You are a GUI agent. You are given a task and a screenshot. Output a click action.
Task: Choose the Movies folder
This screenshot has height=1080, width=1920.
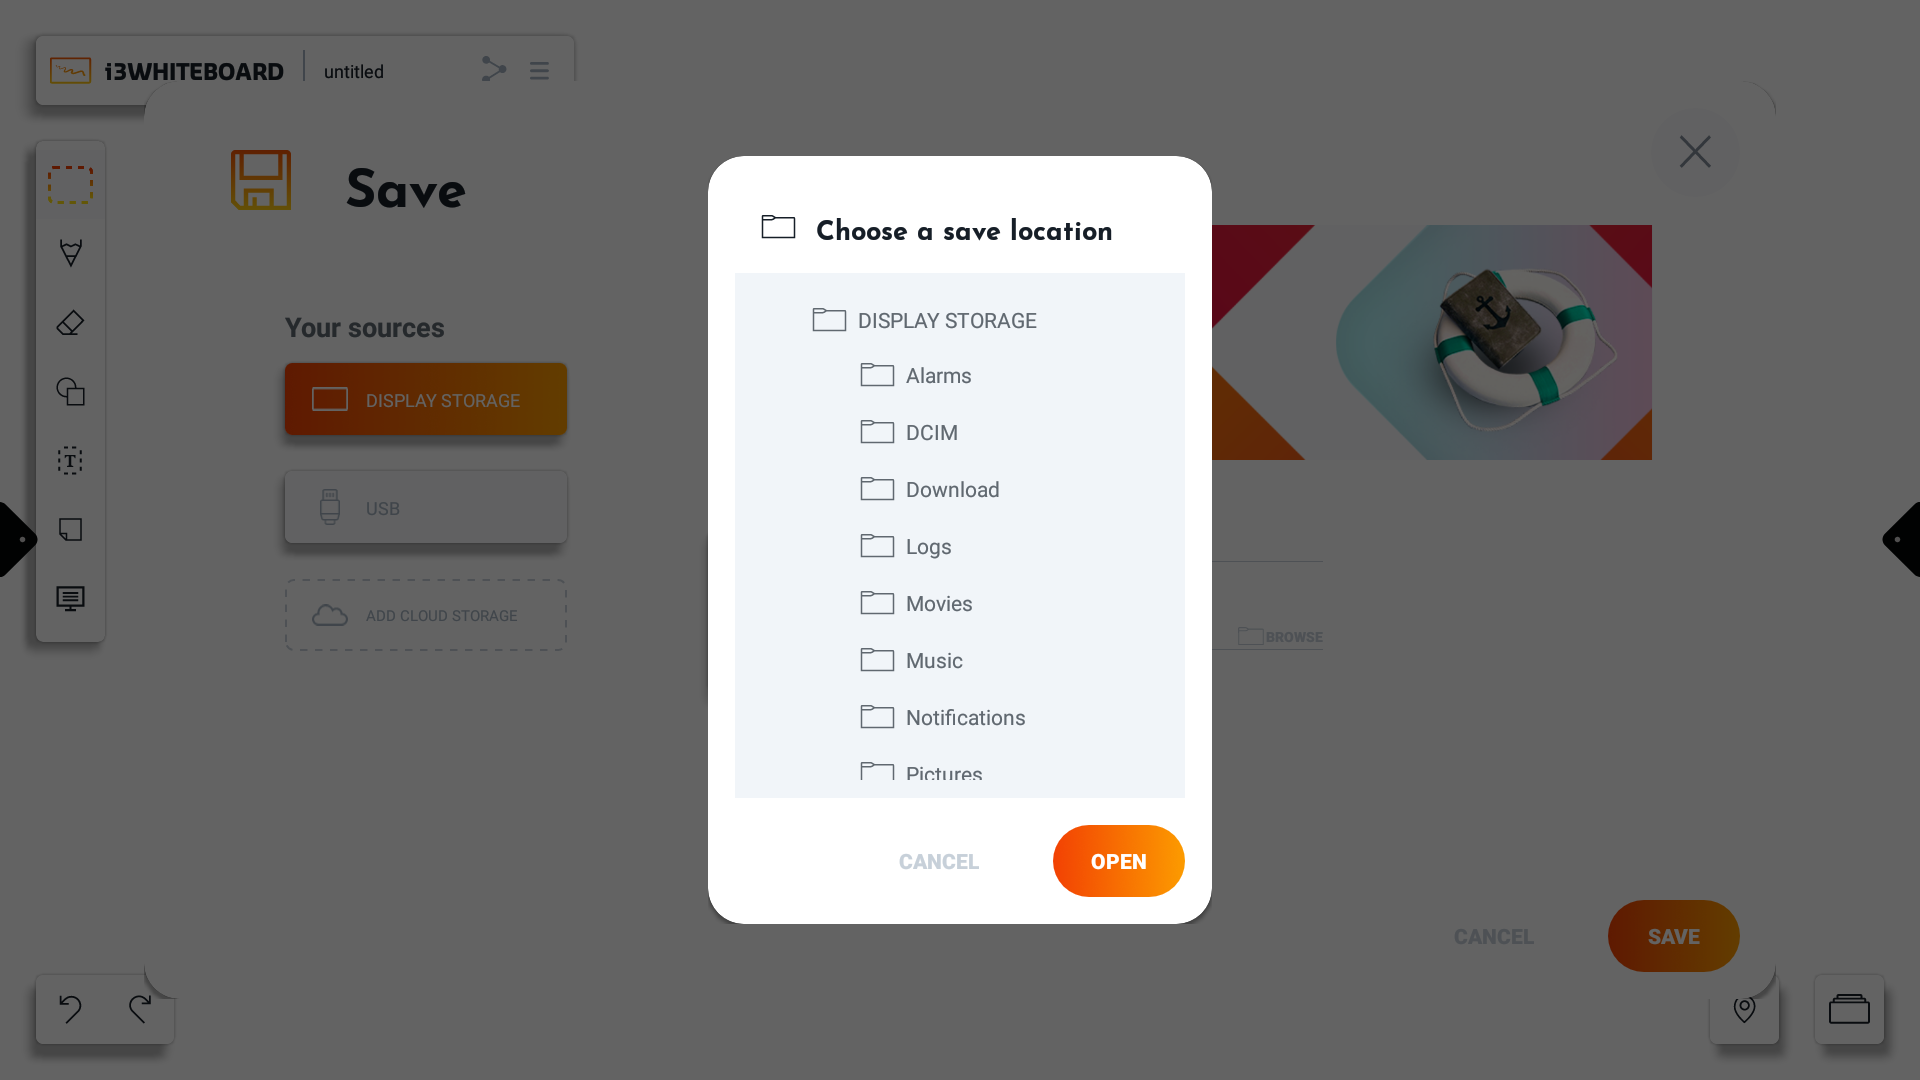click(x=938, y=604)
